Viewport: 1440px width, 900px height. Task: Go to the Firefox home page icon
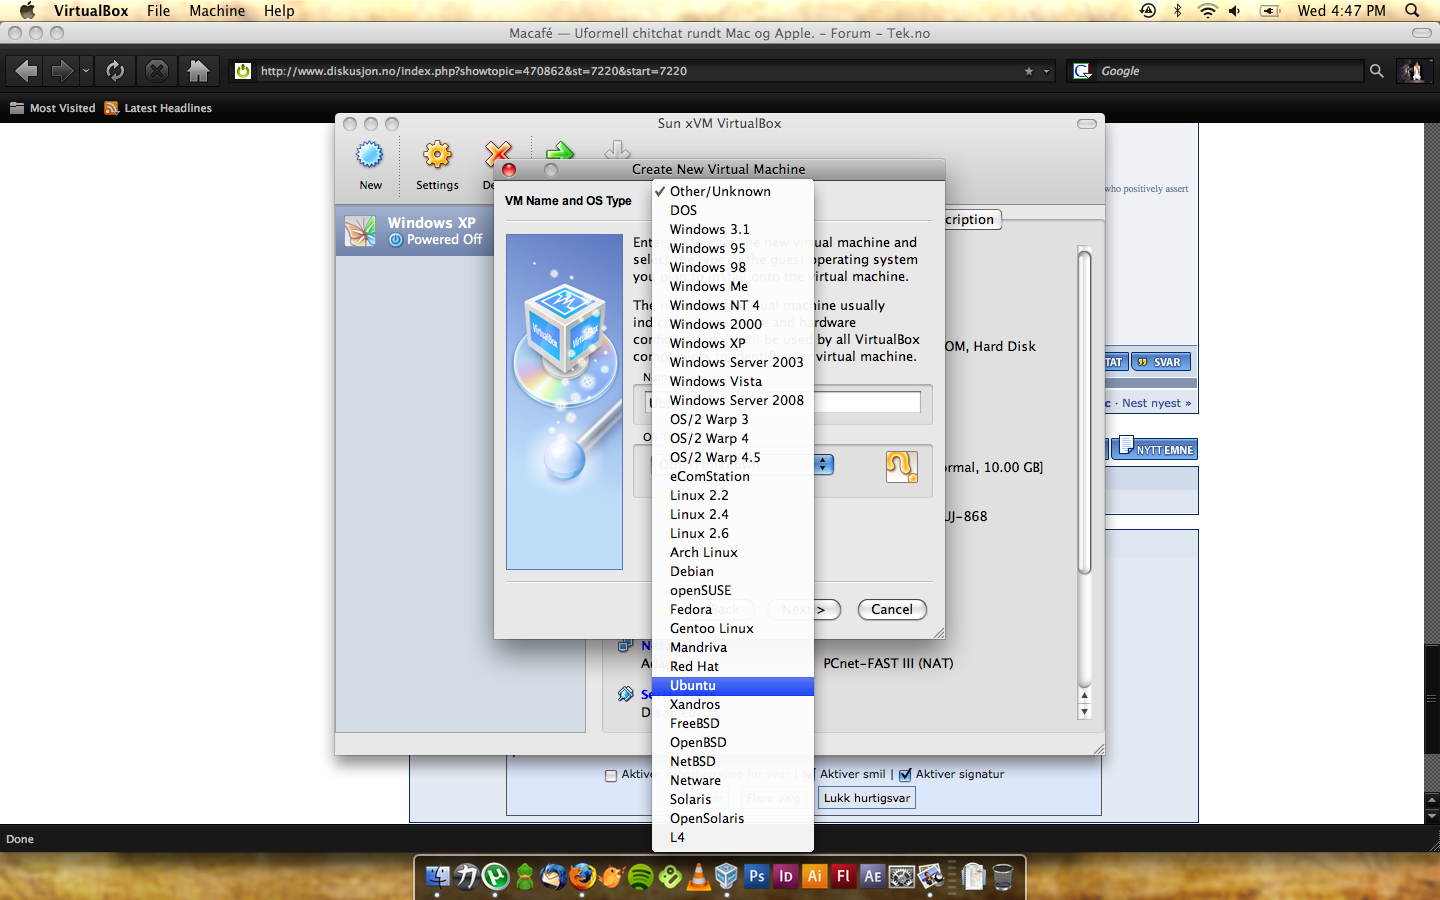tap(199, 71)
